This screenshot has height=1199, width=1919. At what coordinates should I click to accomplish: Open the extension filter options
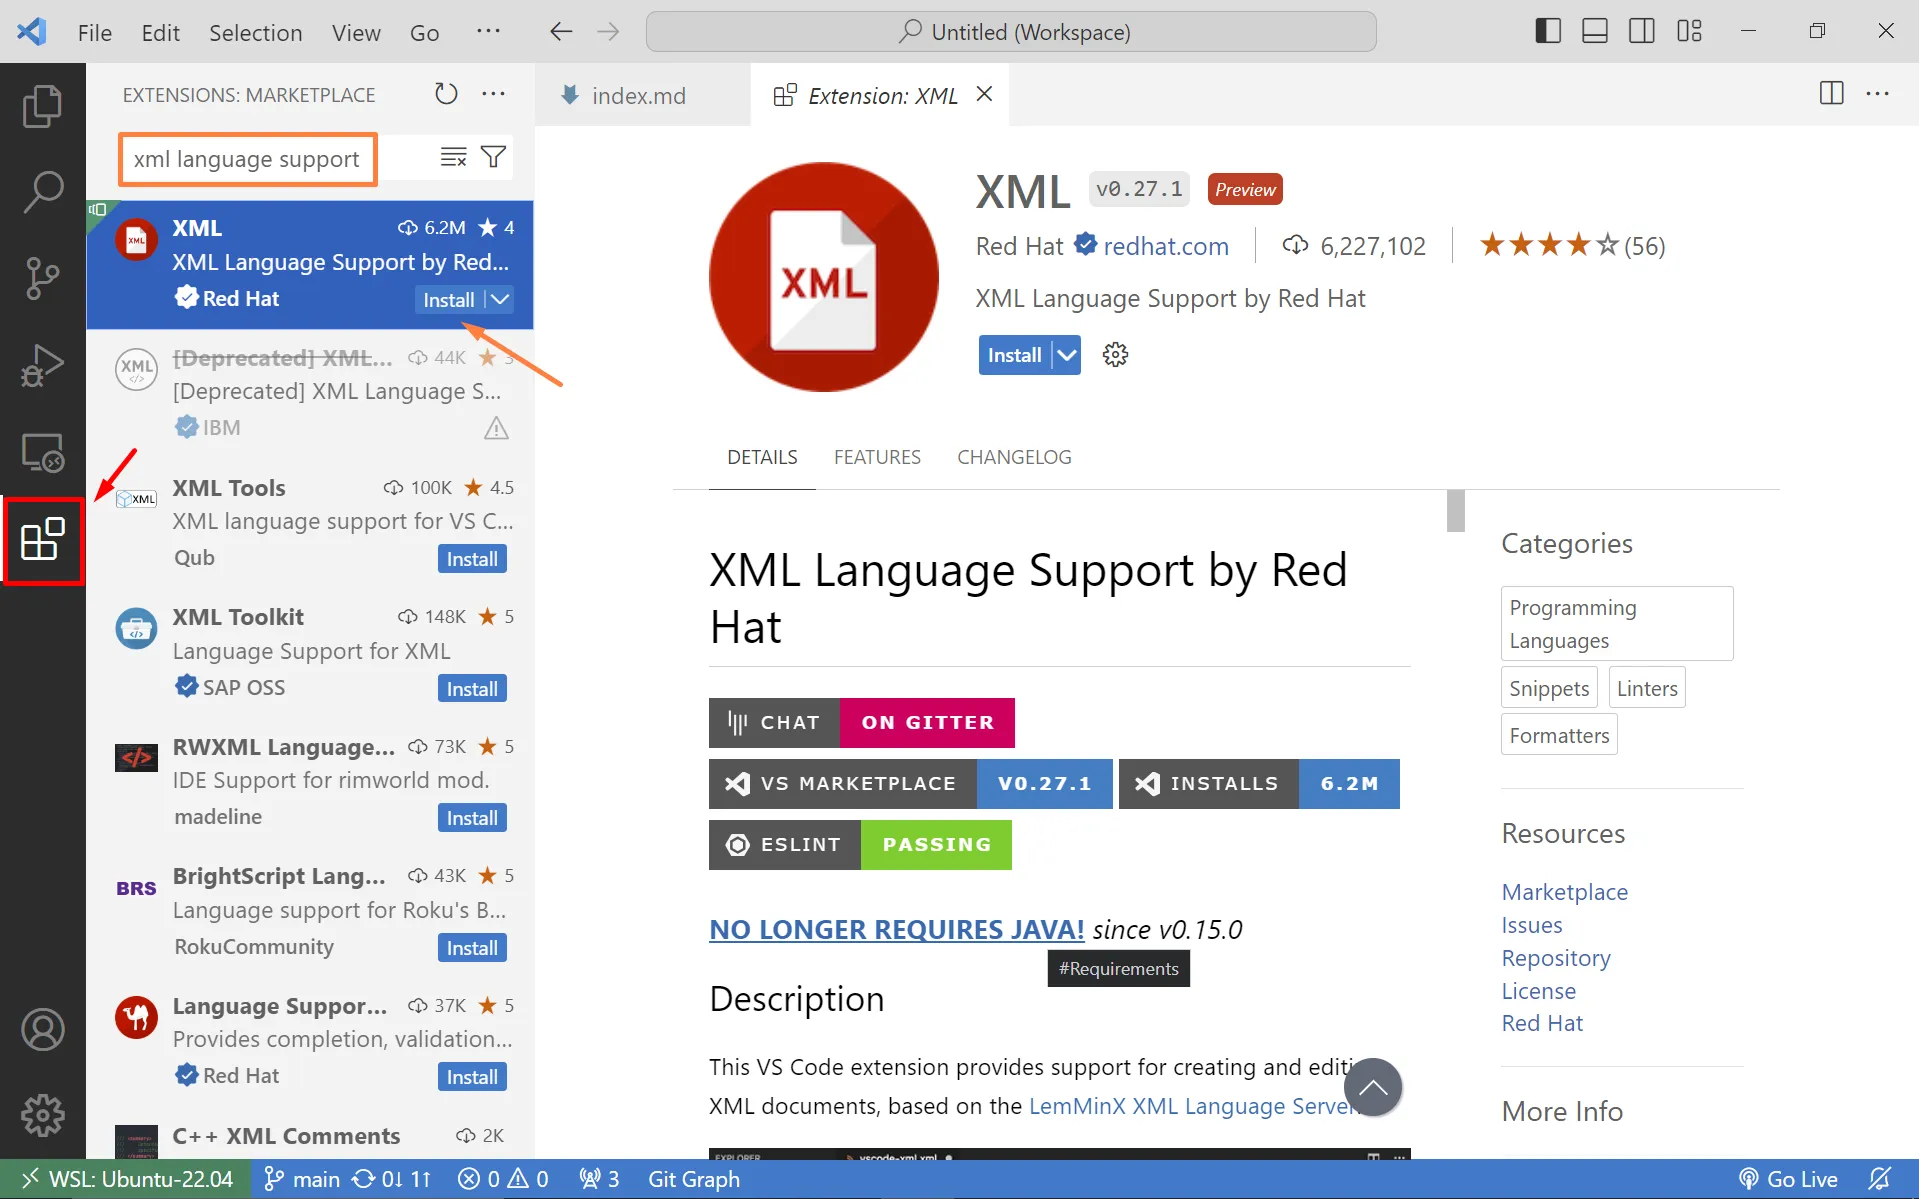494,158
